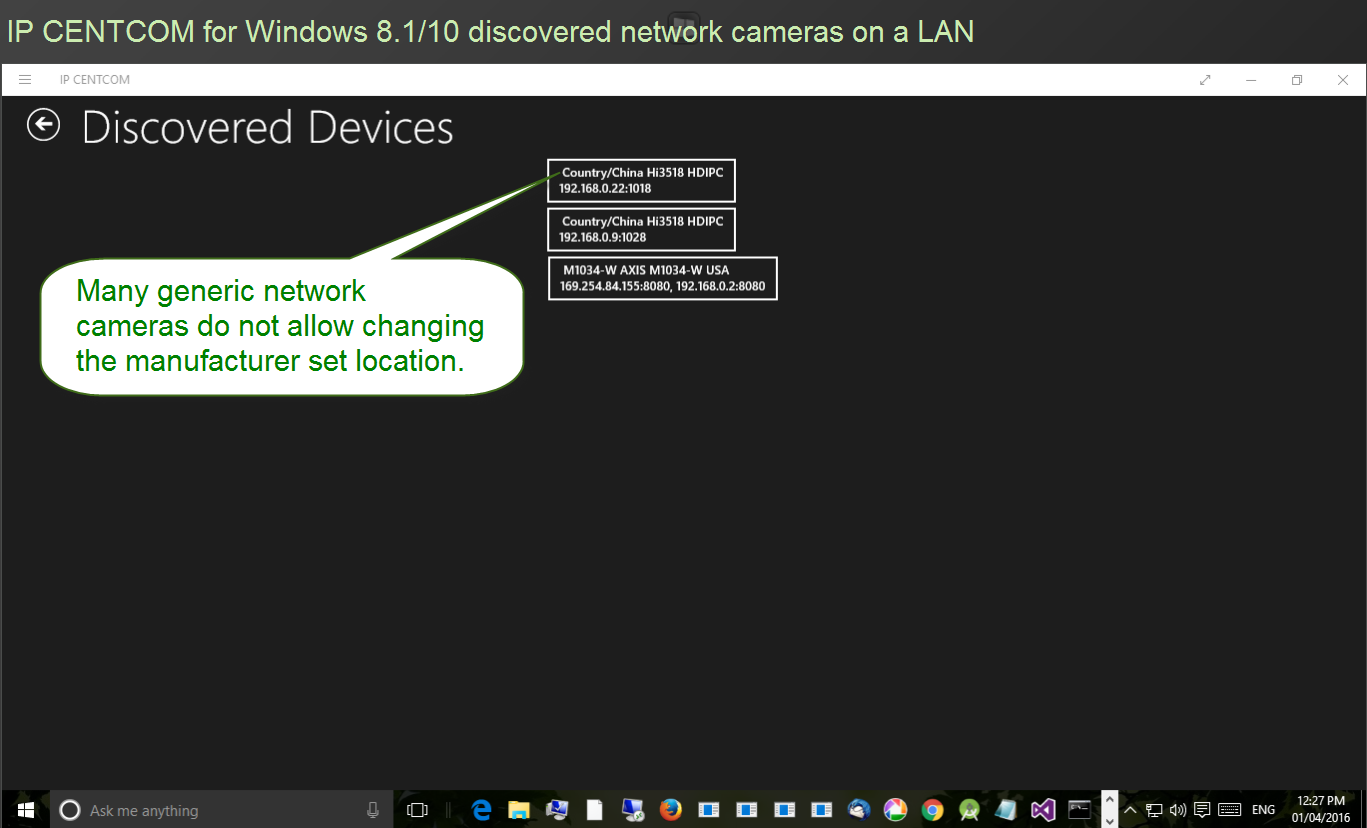Open Task View on the taskbar
The image size is (1367, 828).
(417, 810)
